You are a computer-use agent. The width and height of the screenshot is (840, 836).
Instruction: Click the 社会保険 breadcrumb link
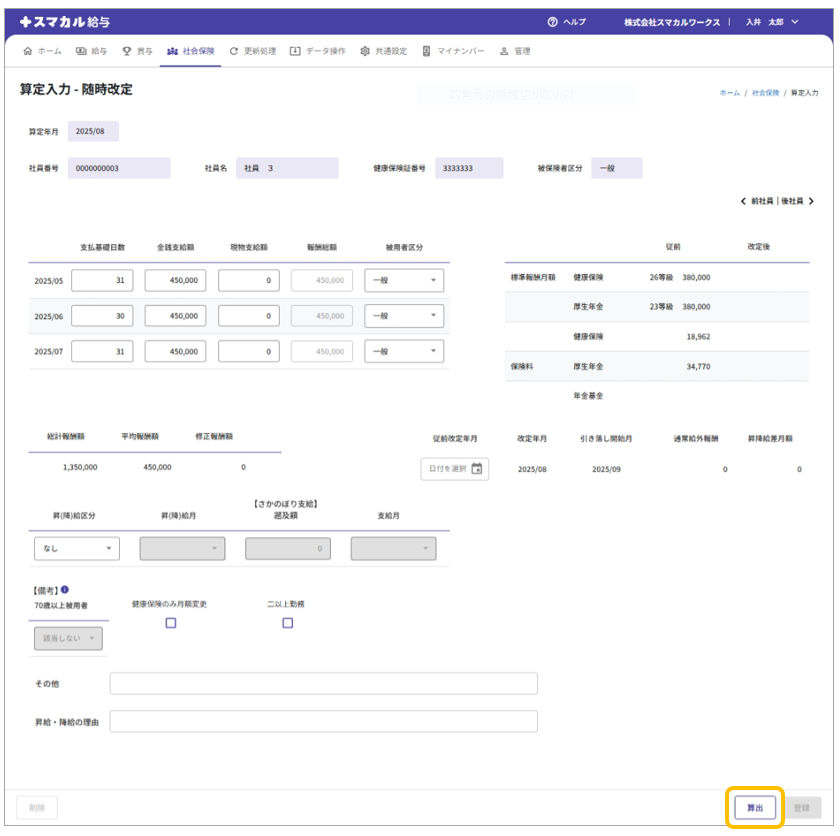[765, 92]
